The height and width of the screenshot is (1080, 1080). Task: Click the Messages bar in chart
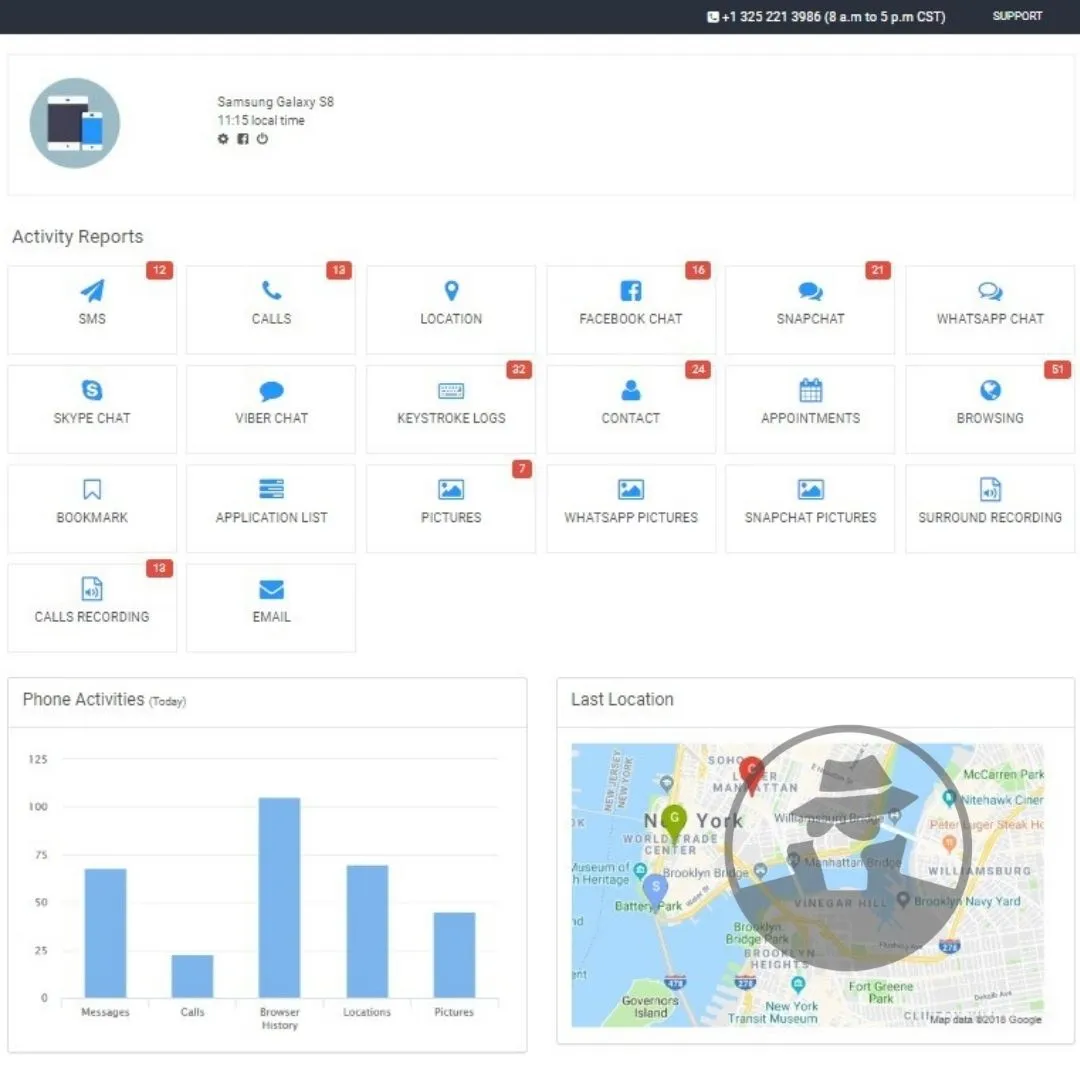pos(105,933)
